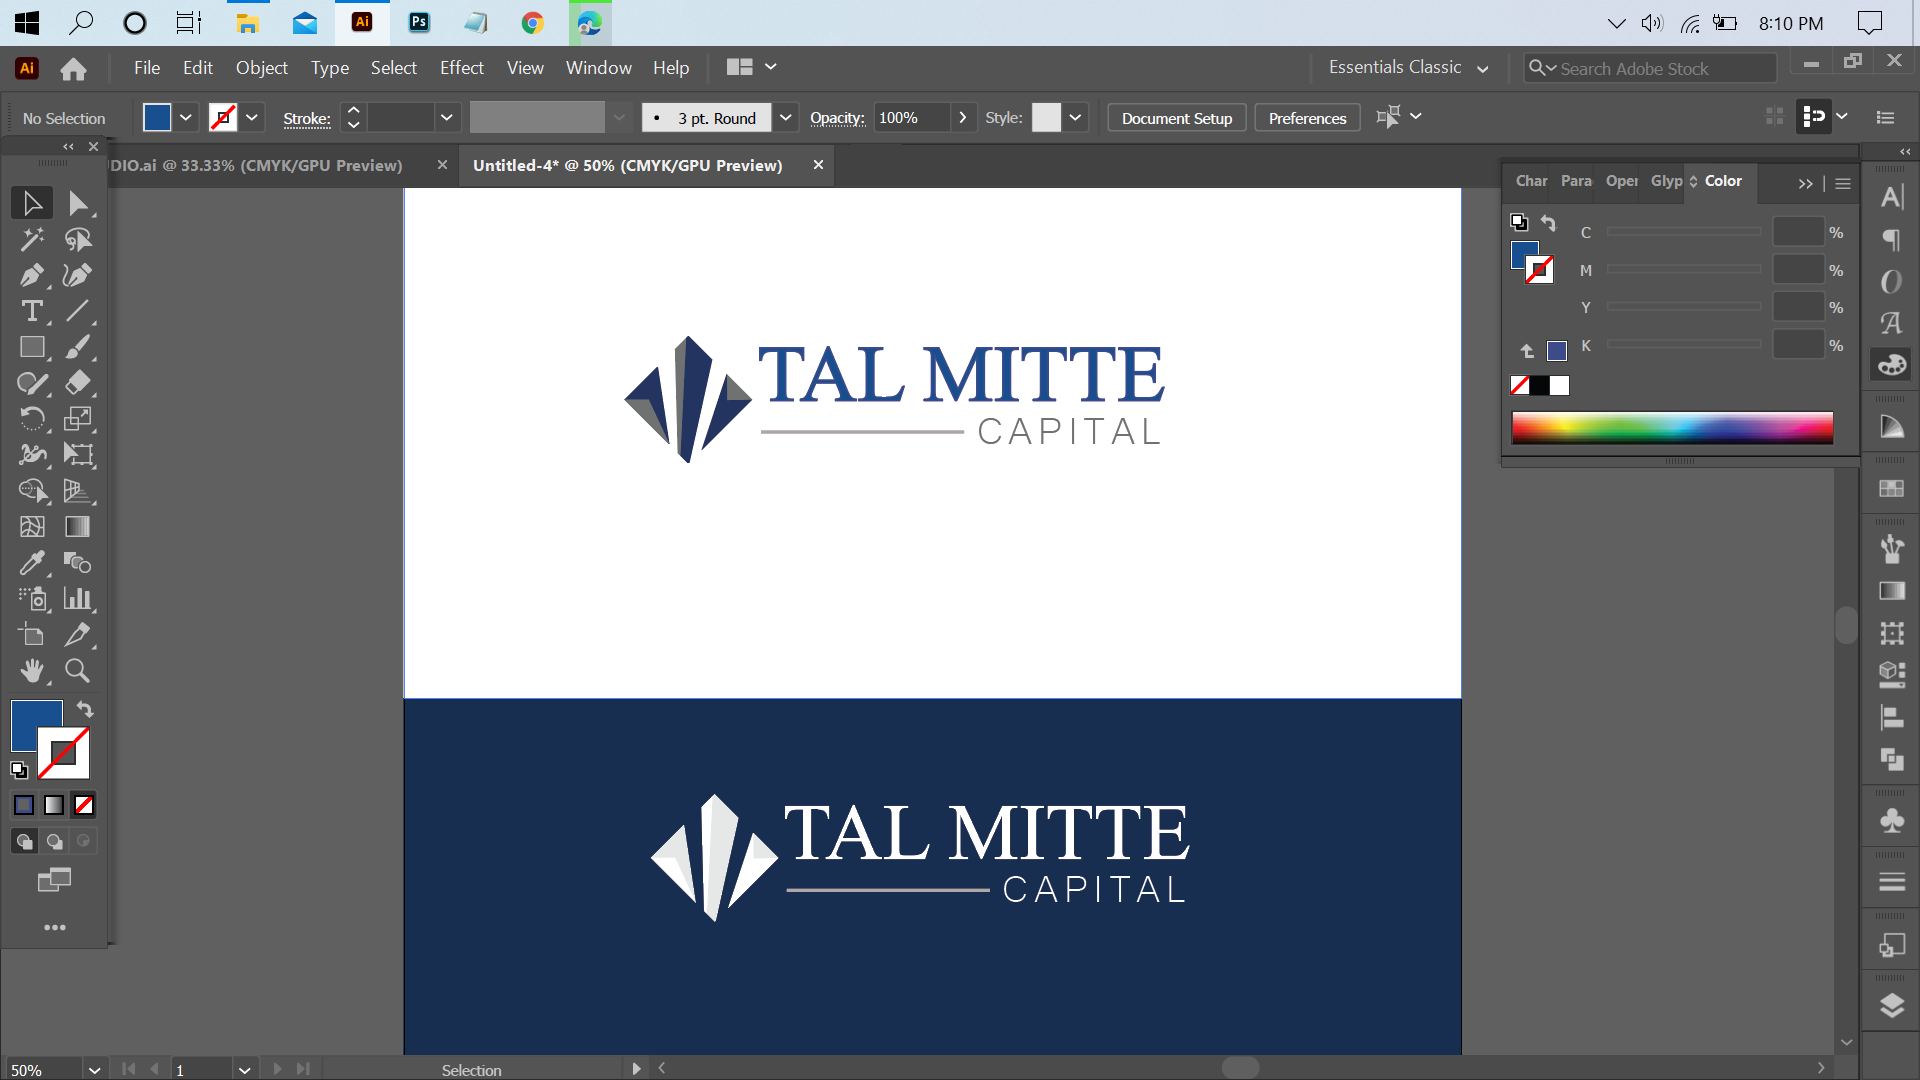Screen dimensions: 1920x1080
Task: Expand the Style dropdown in control bar
Action: pos(1074,117)
